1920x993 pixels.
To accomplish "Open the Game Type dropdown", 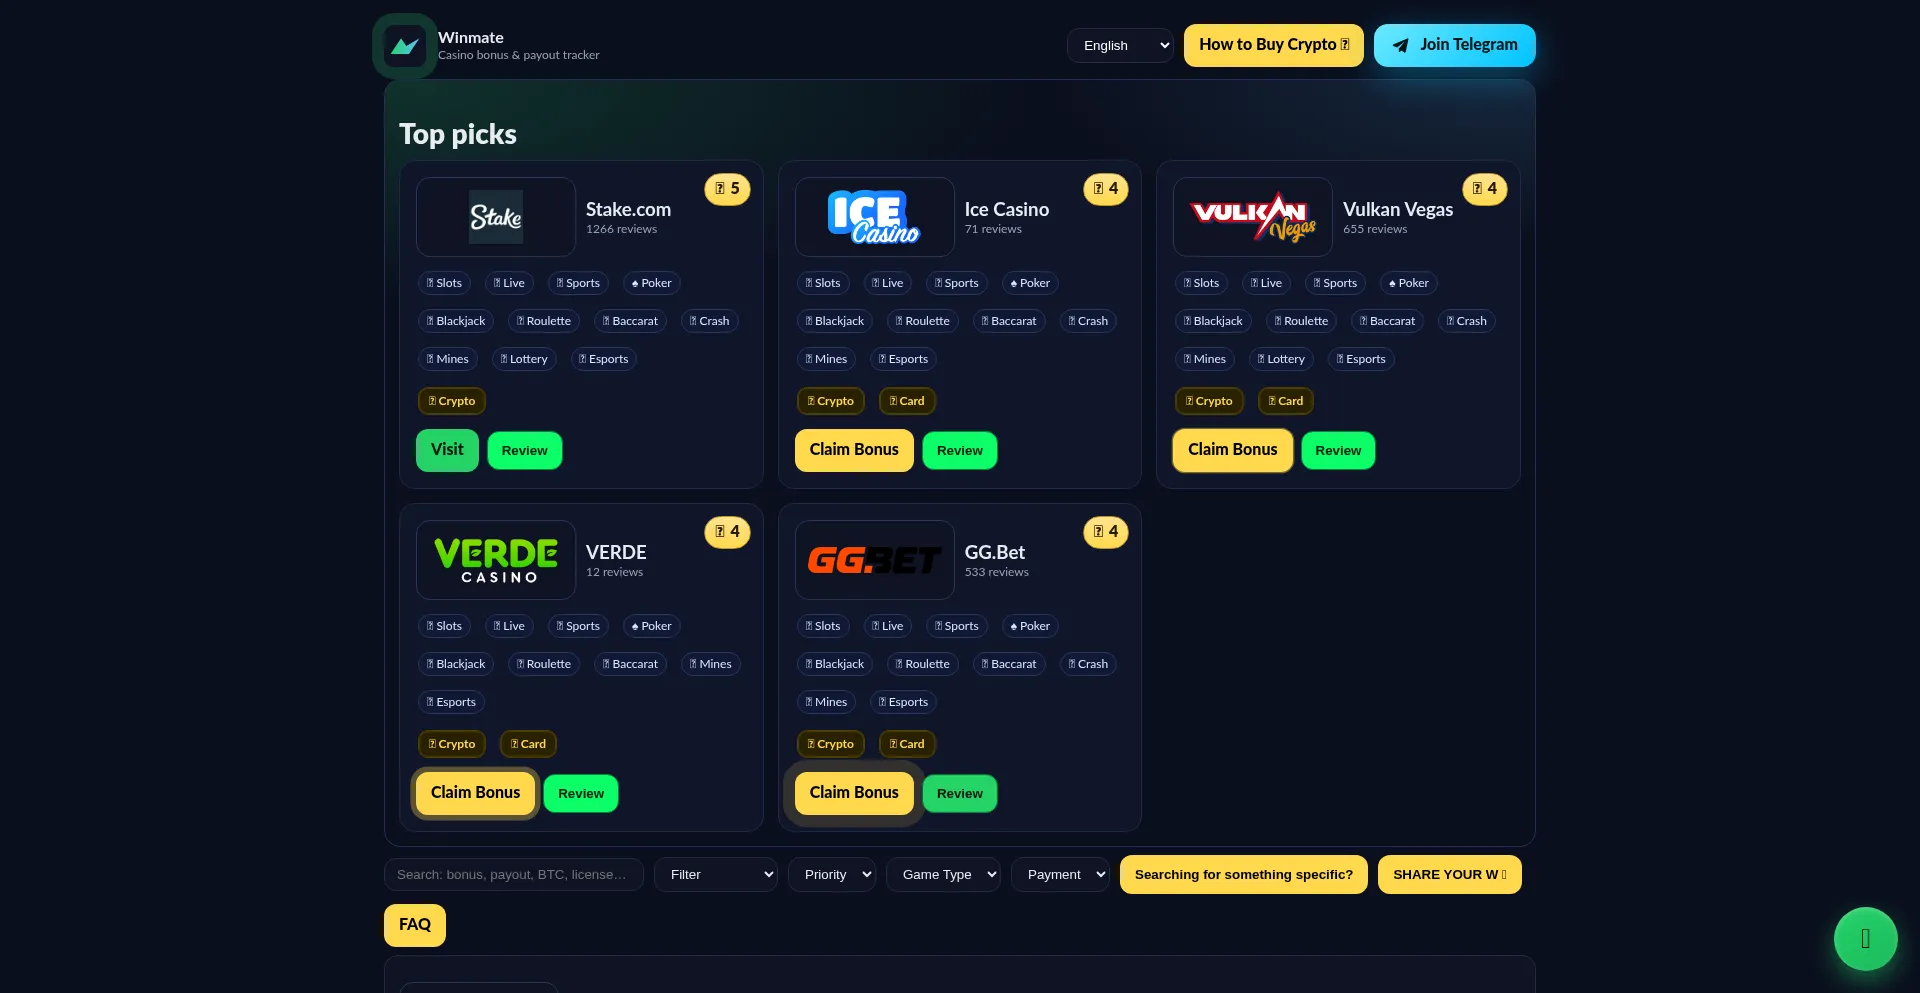I will click(943, 875).
